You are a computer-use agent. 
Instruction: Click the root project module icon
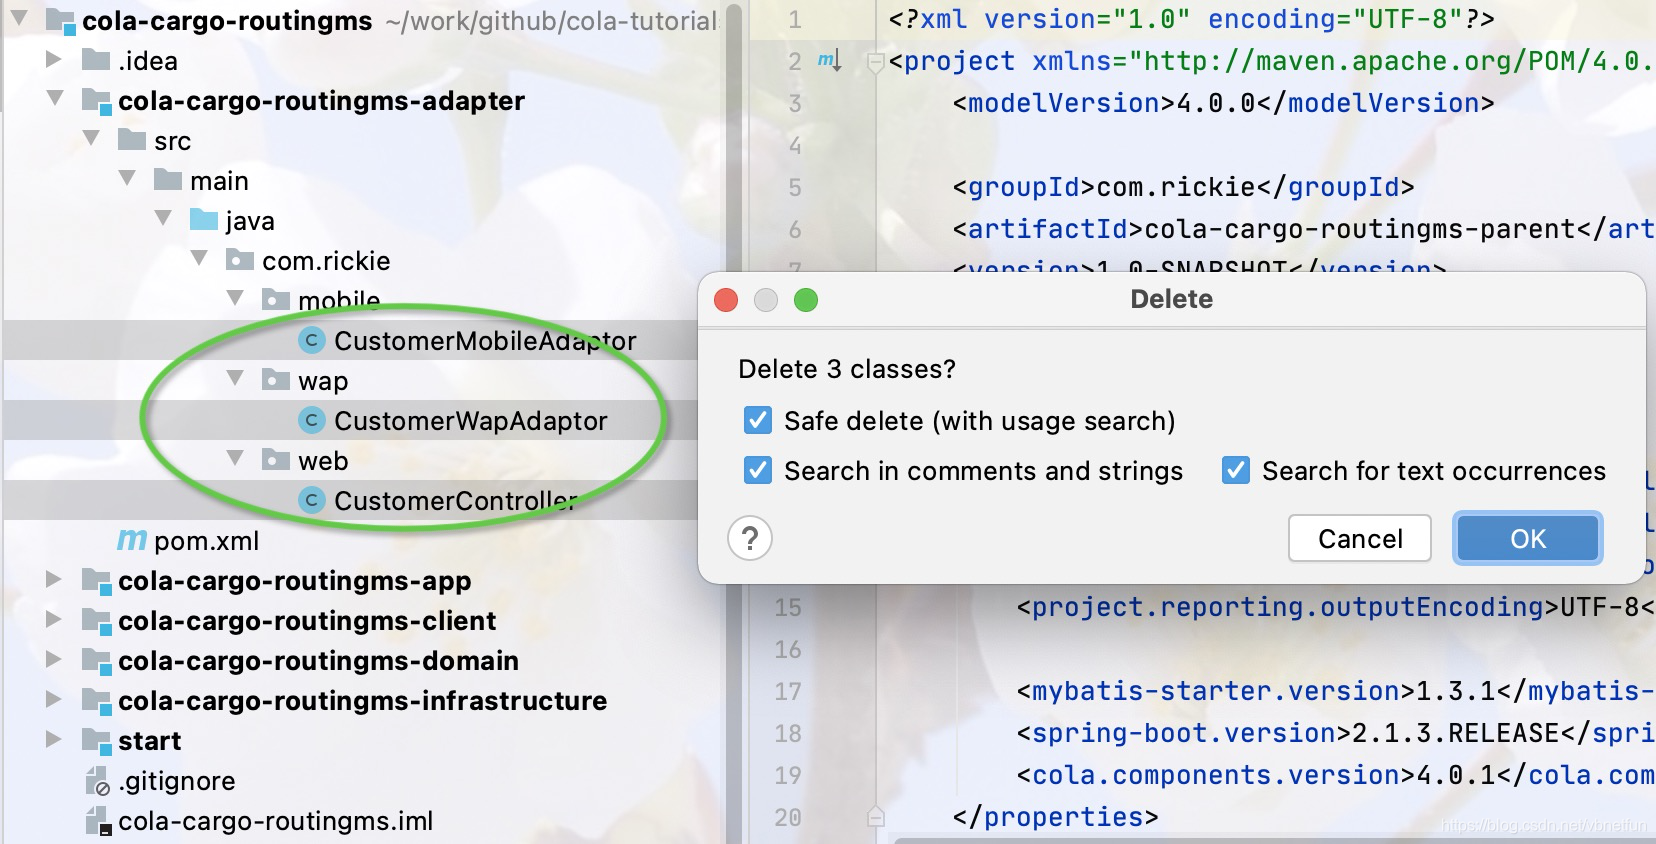point(60,21)
